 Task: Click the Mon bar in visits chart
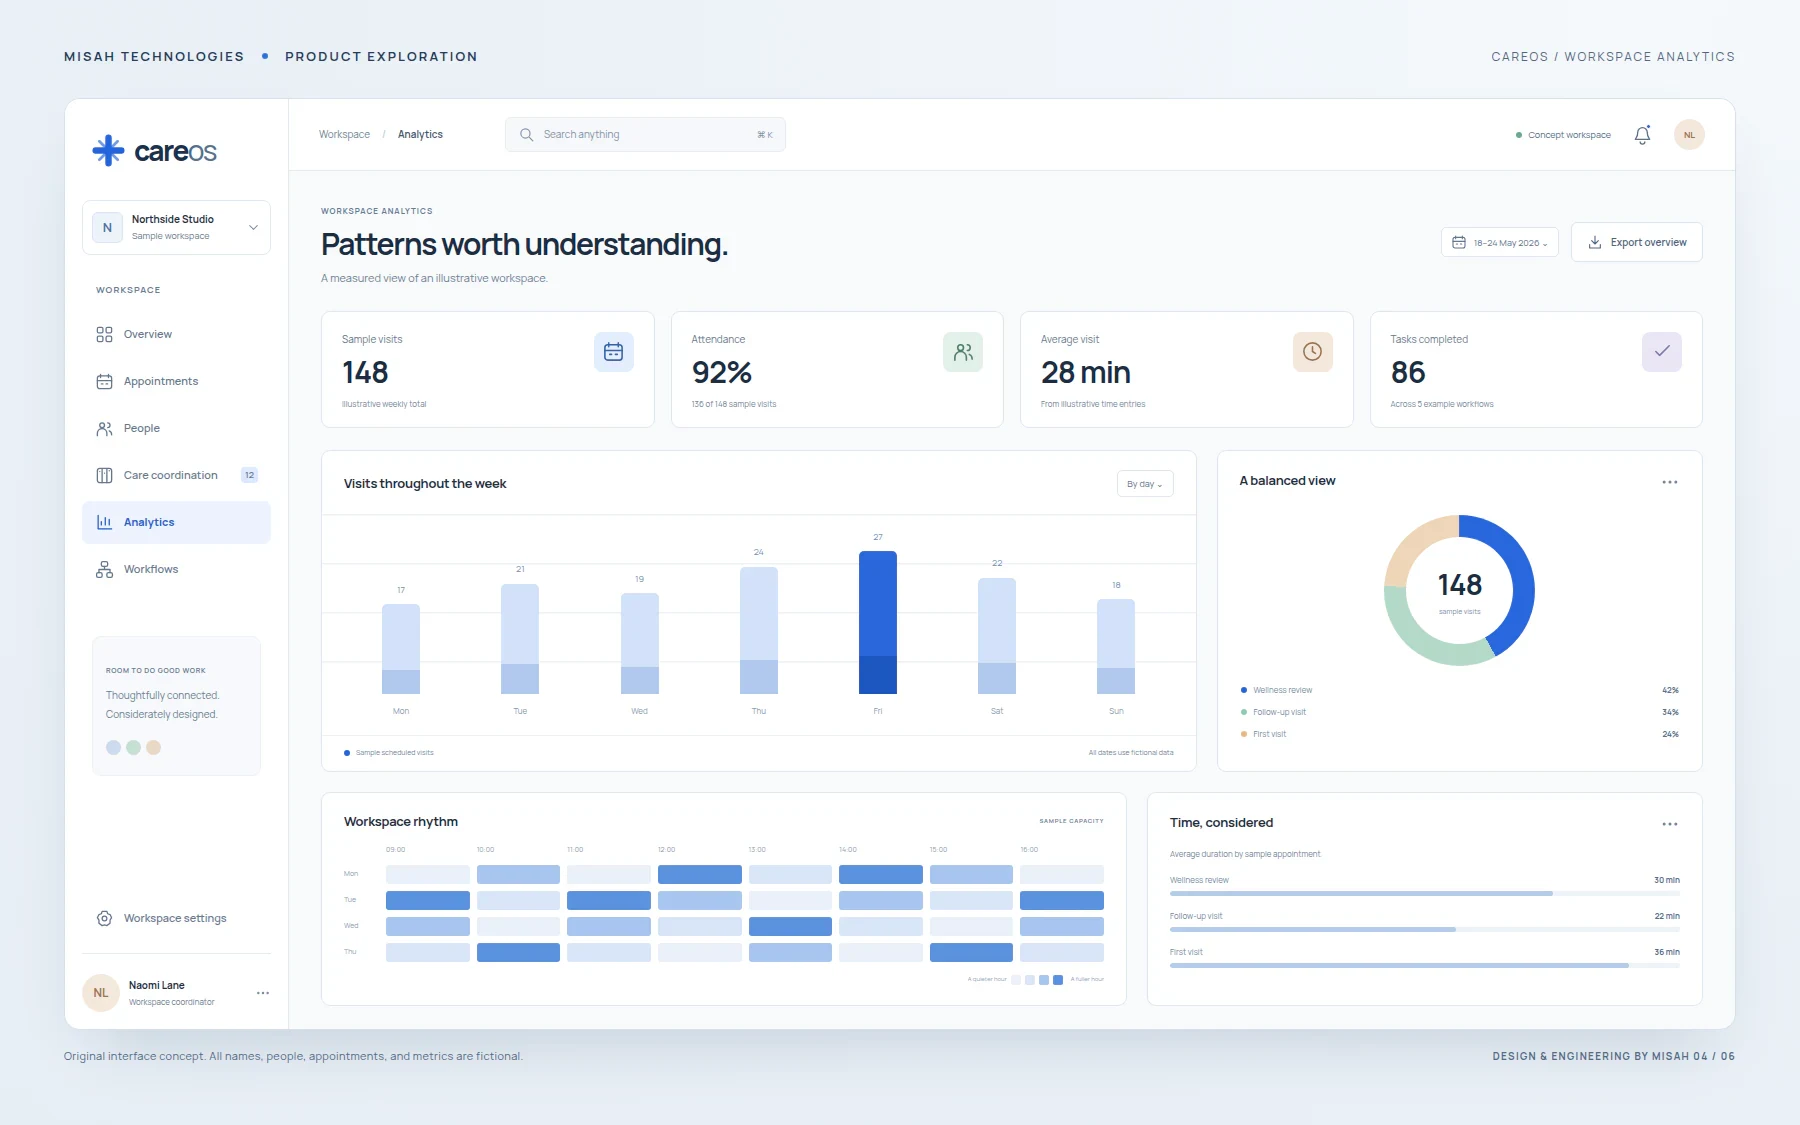[x=401, y=649]
